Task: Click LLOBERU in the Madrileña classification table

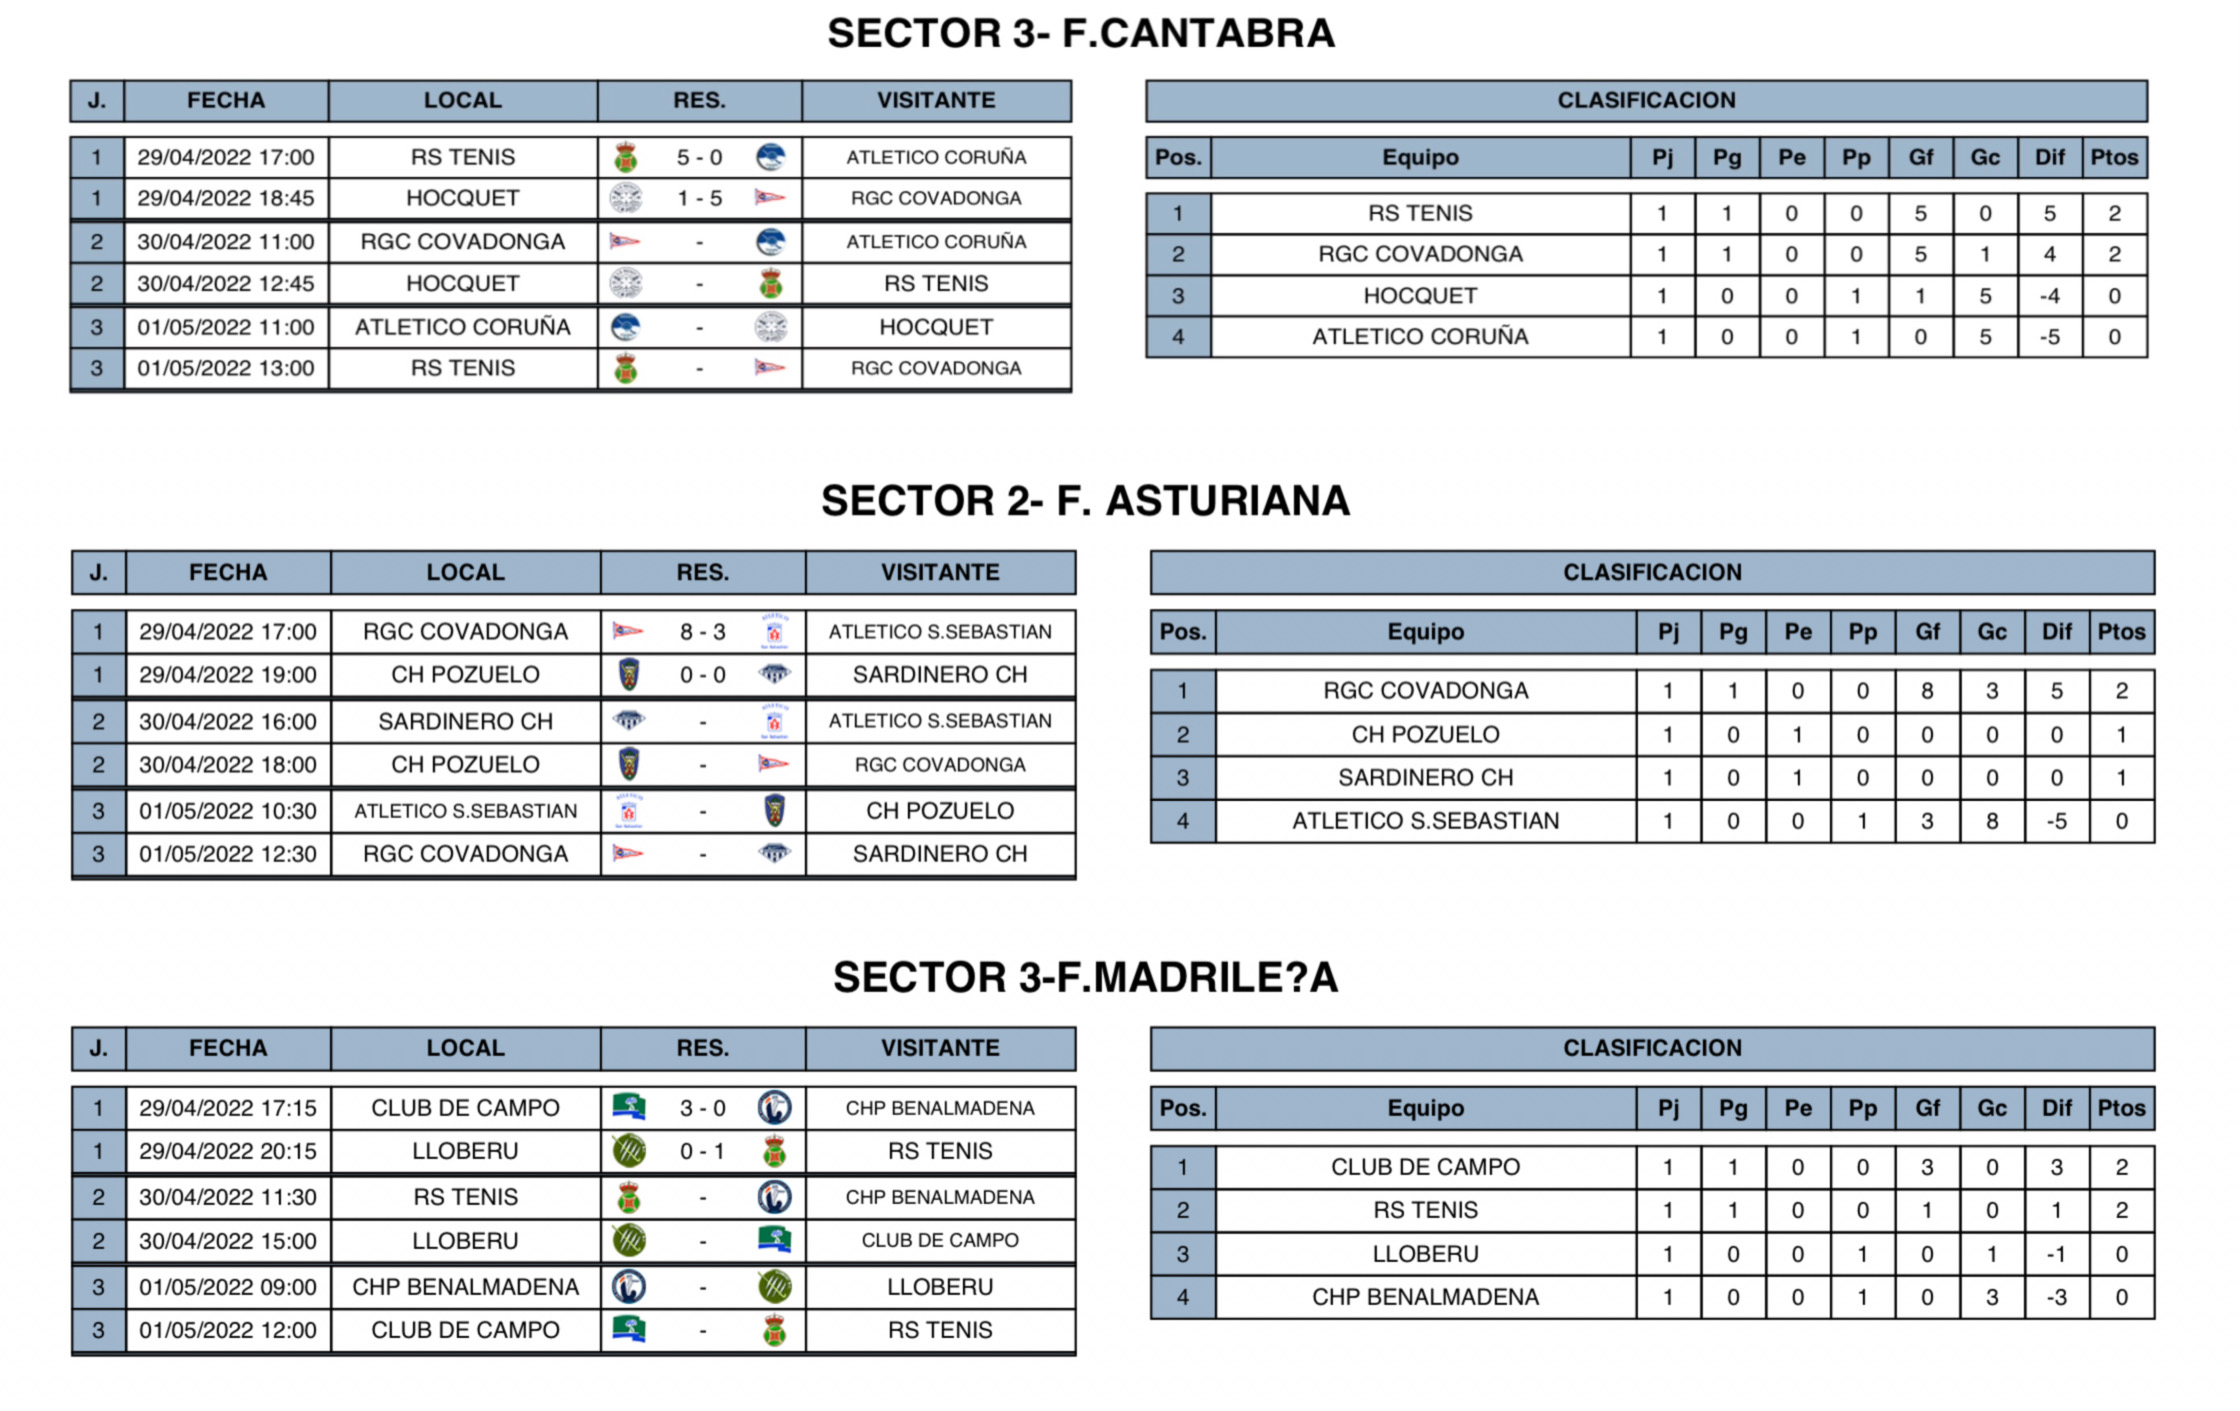Action: (x=1425, y=1254)
